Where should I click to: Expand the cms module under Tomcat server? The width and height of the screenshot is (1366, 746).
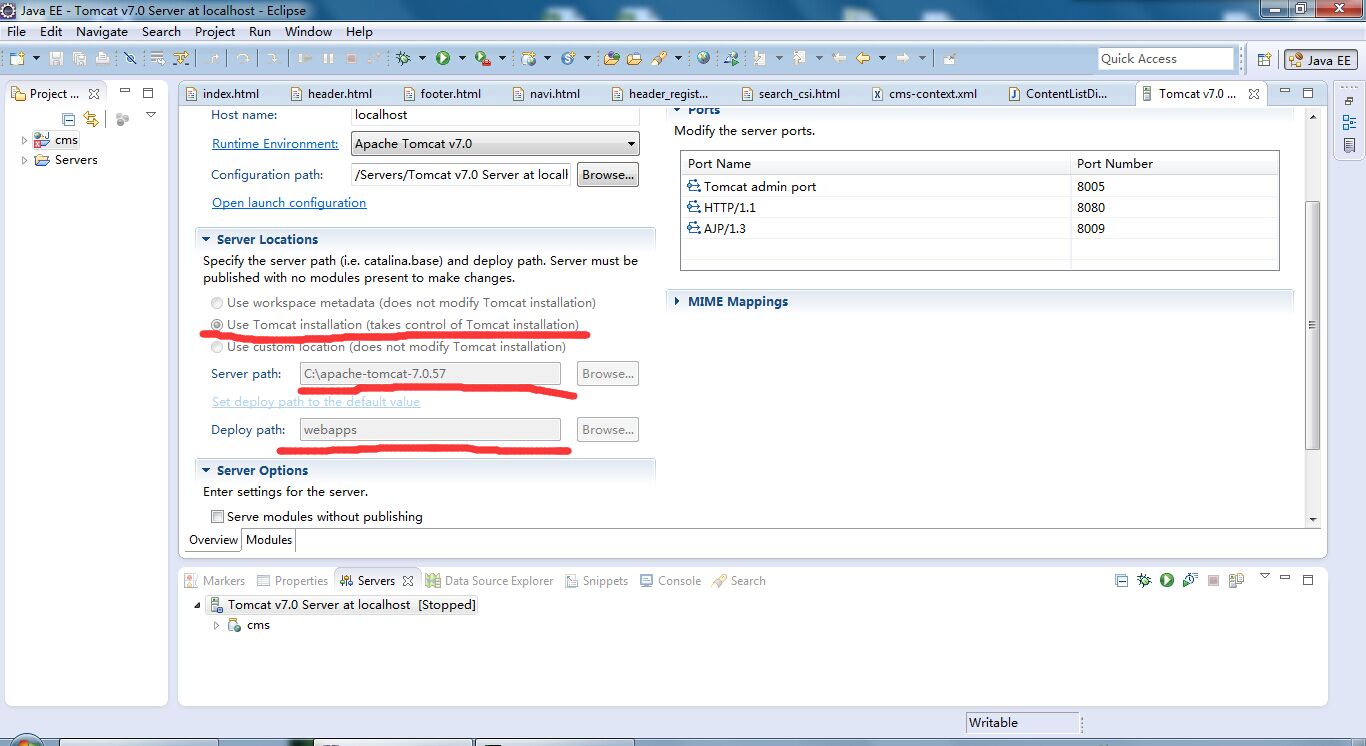point(216,626)
